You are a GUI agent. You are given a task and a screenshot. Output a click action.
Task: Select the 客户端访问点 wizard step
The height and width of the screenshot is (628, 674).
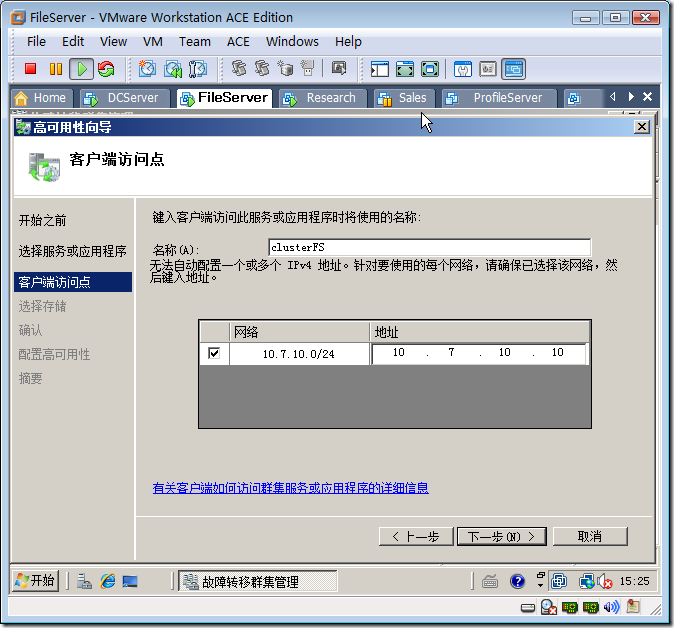(x=73, y=282)
